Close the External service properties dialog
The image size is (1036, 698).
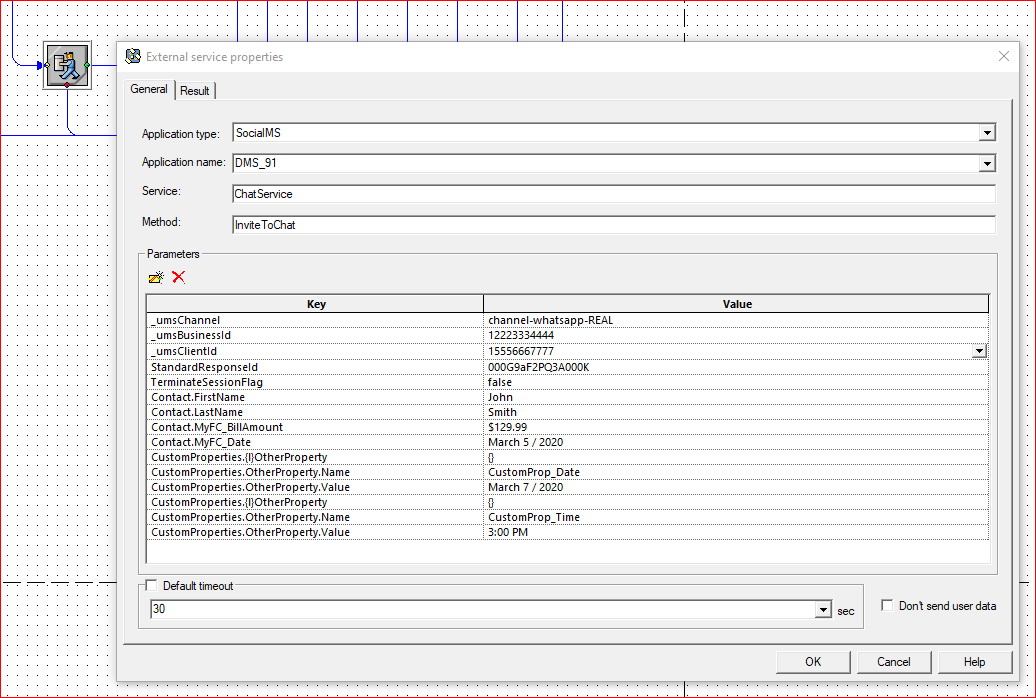(1004, 57)
